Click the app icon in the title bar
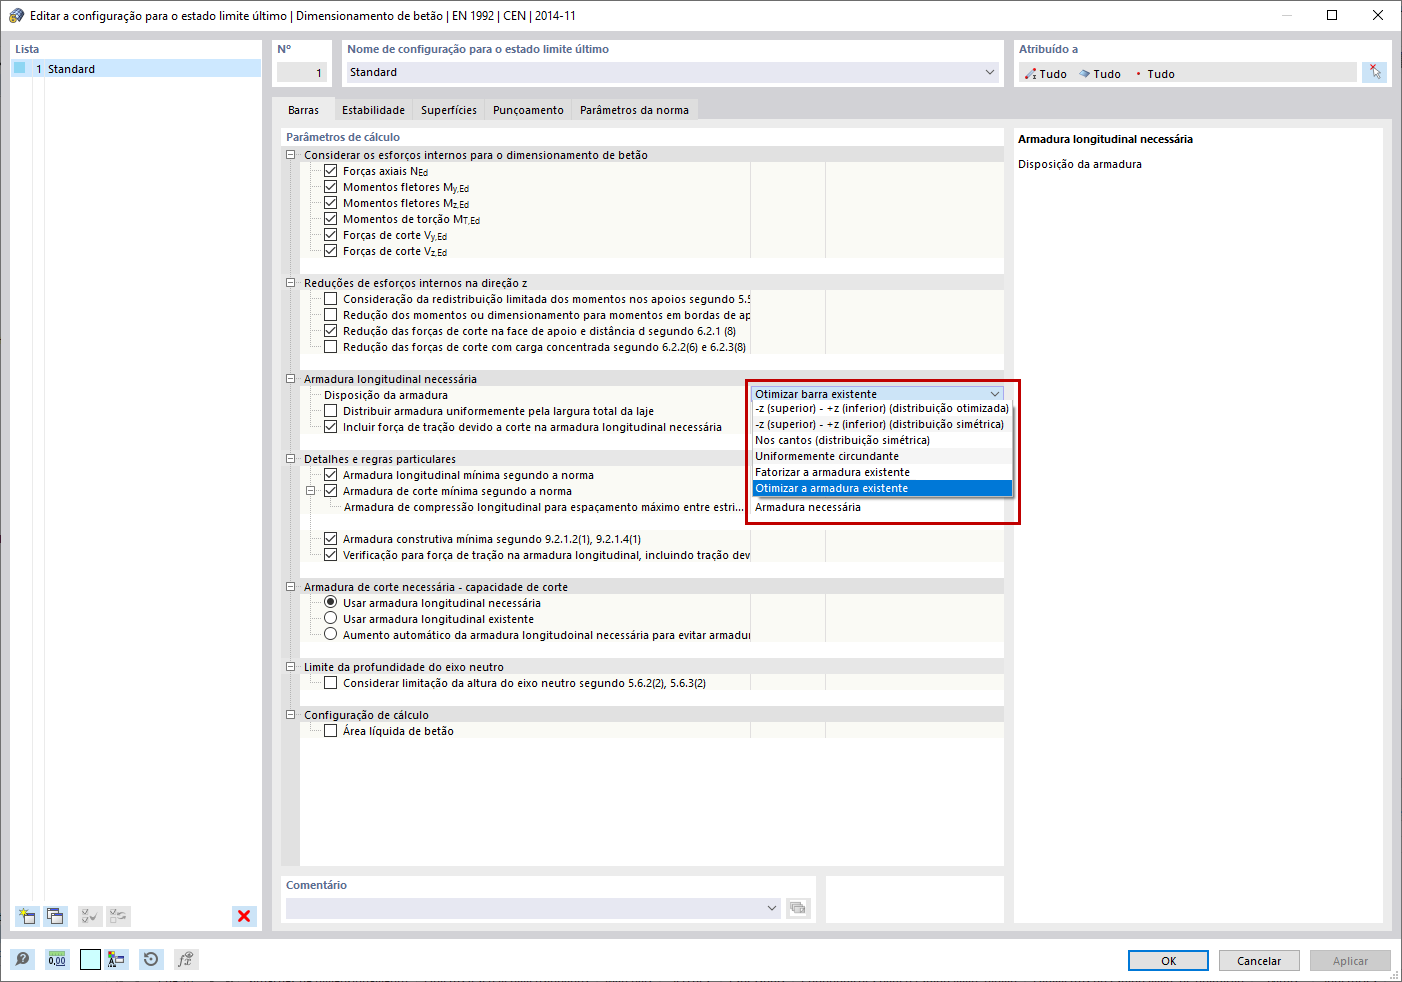Image resolution: width=1402 pixels, height=982 pixels. 16,15
